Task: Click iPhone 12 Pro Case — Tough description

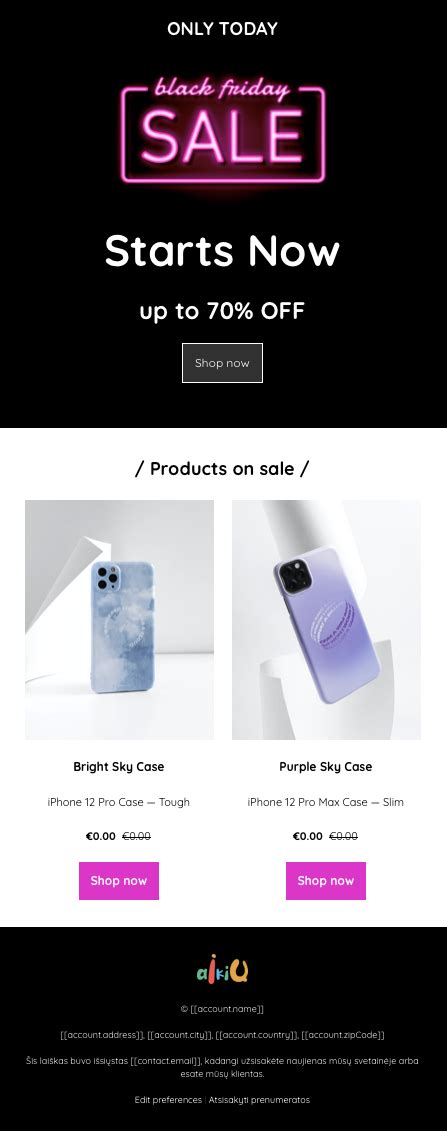Action: click(119, 802)
